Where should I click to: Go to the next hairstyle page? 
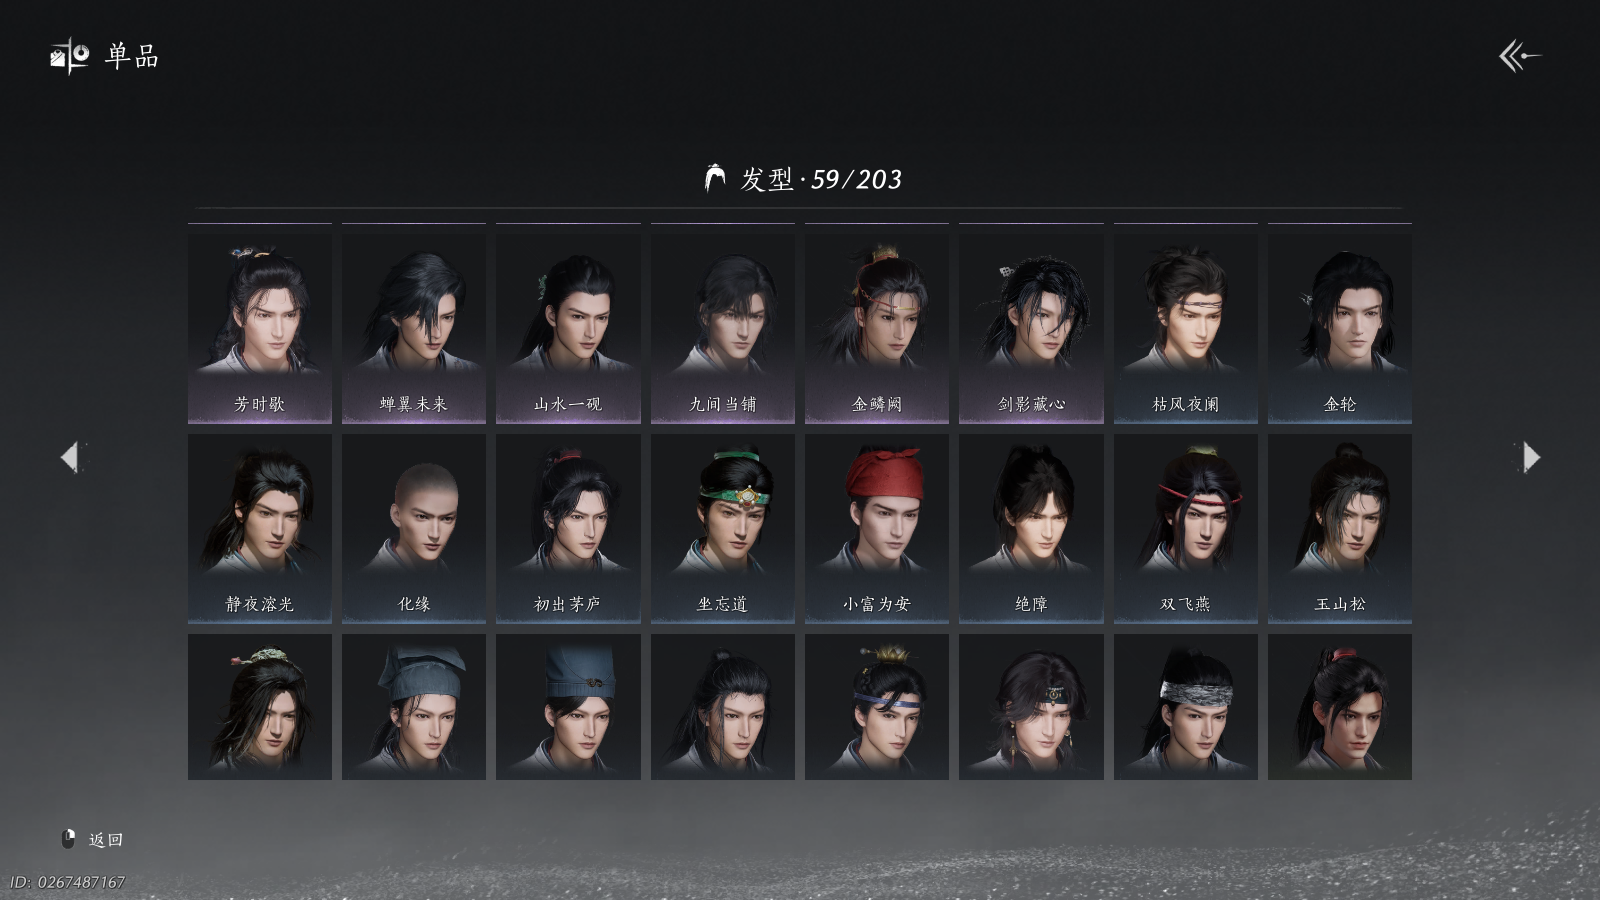pos(1531,457)
